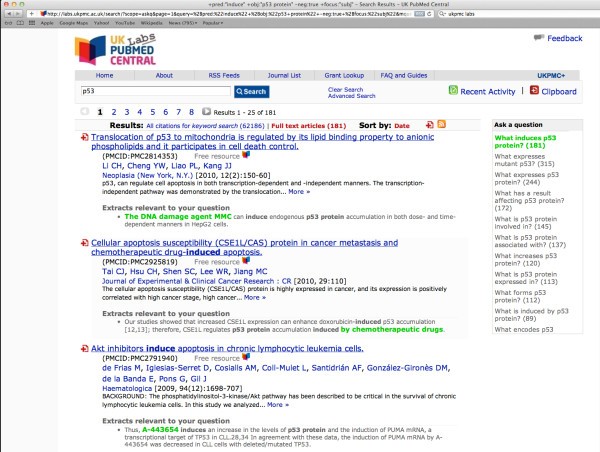Open the FAQ and Guides tab
The width and height of the screenshot is (600, 452).
[x=404, y=75]
